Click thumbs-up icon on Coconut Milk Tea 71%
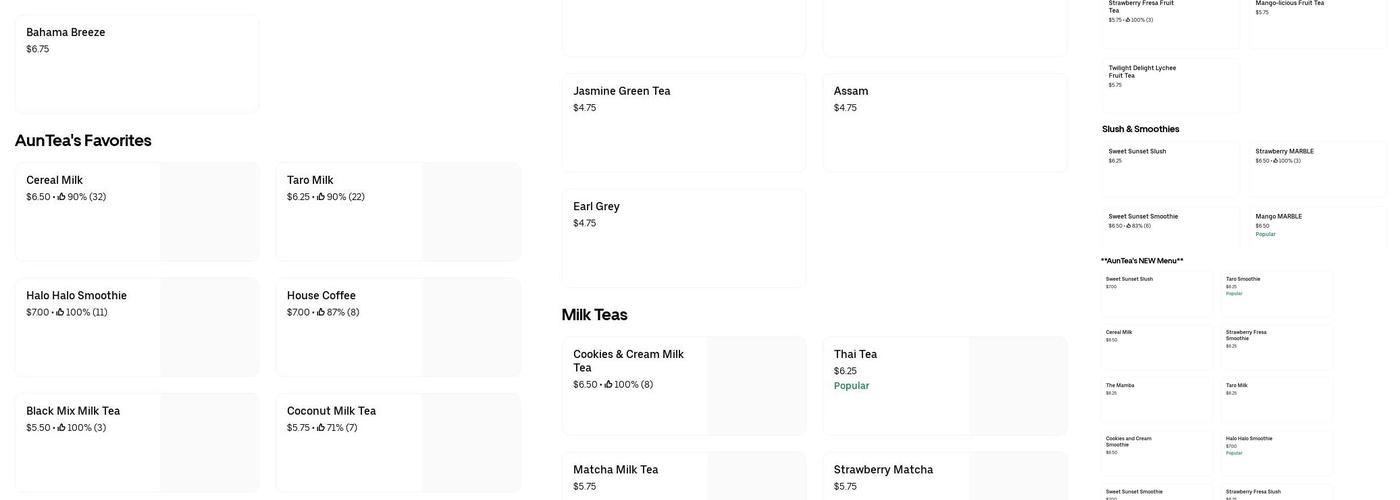 pyautogui.click(x=321, y=428)
